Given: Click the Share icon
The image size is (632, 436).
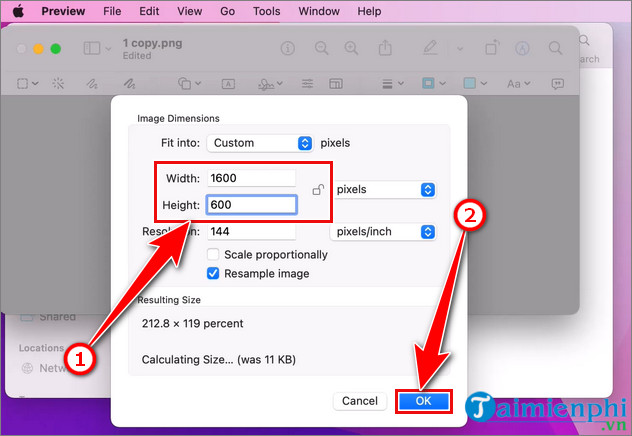Looking at the screenshot, I should click(385, 48).
